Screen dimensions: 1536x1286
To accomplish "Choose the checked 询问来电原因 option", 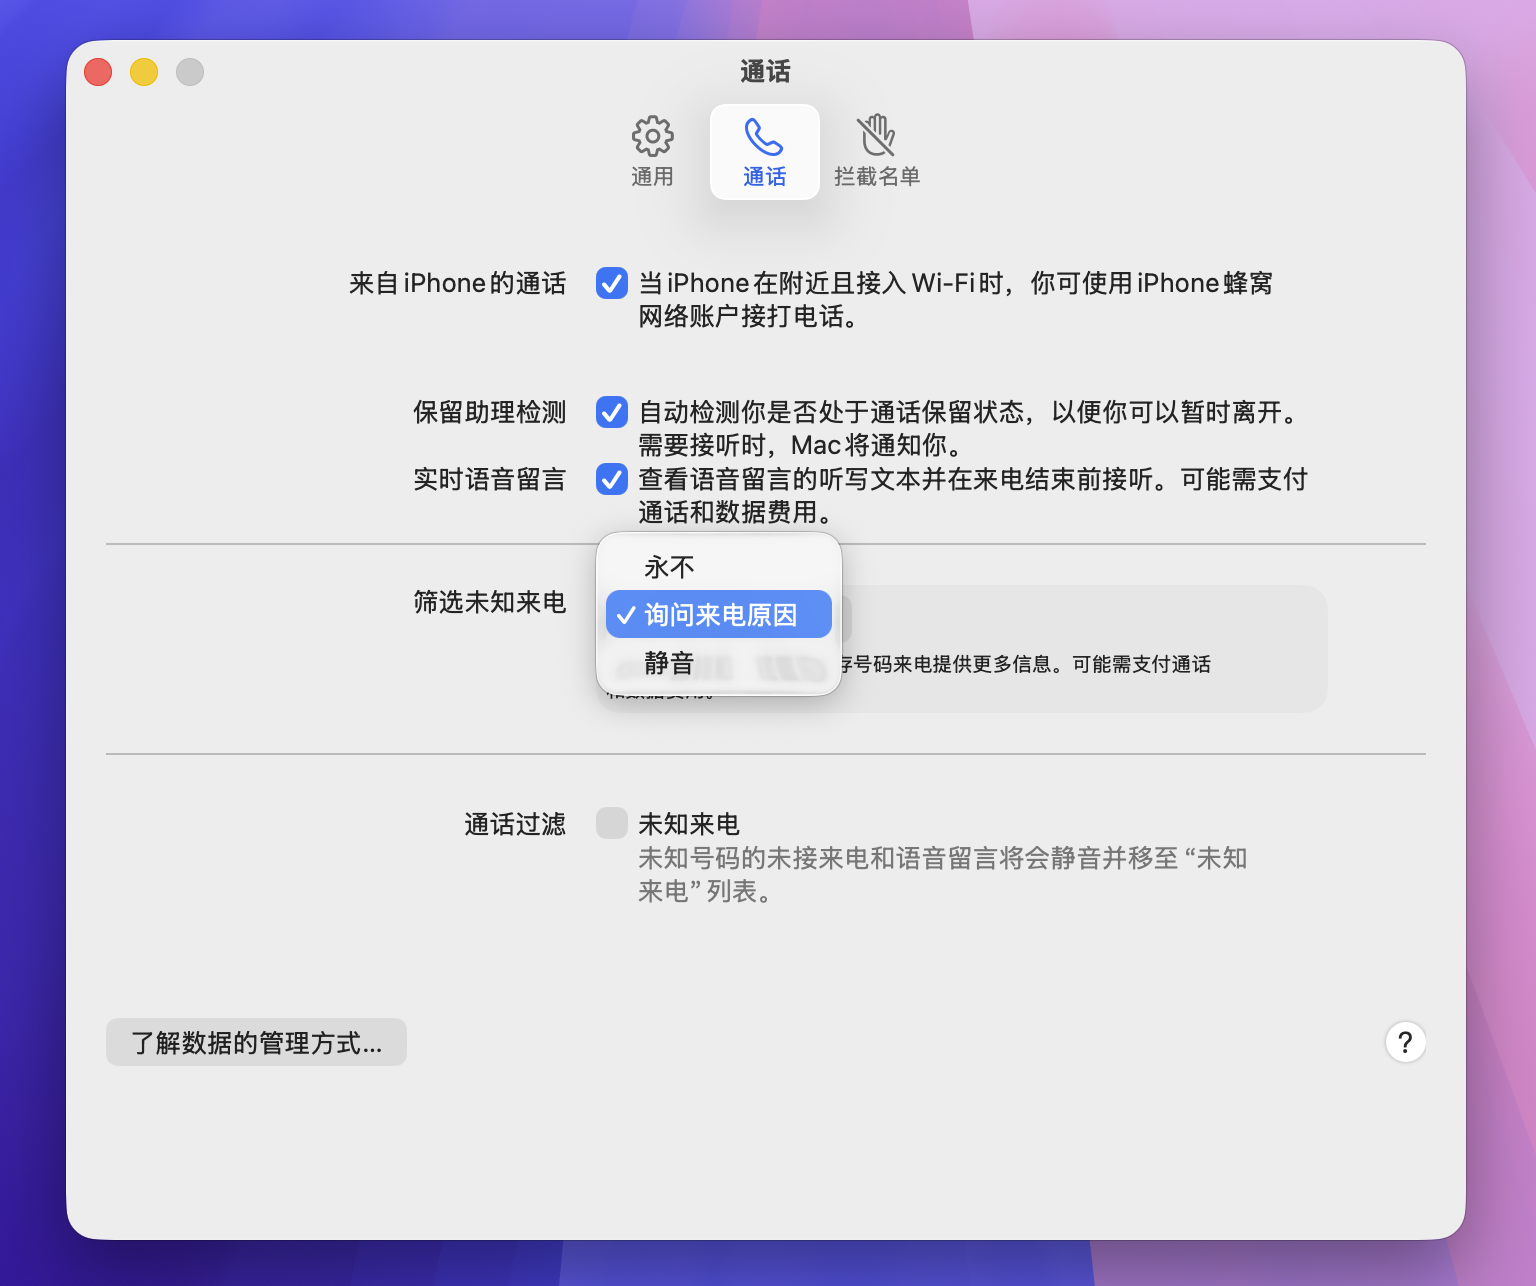I will [719, 614].
